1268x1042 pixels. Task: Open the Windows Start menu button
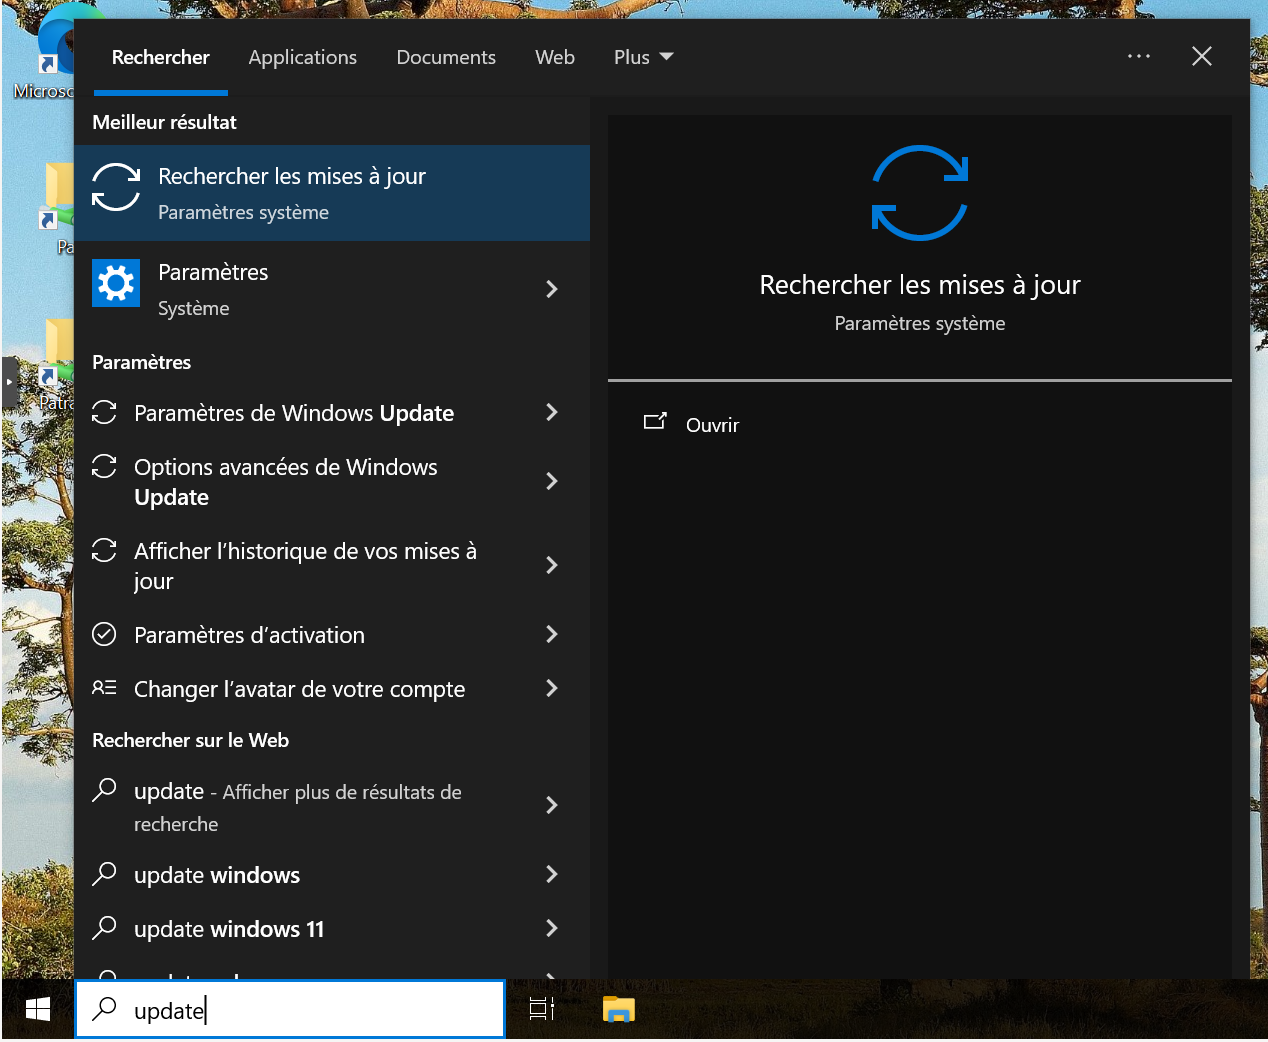[x=38, y=1010]
